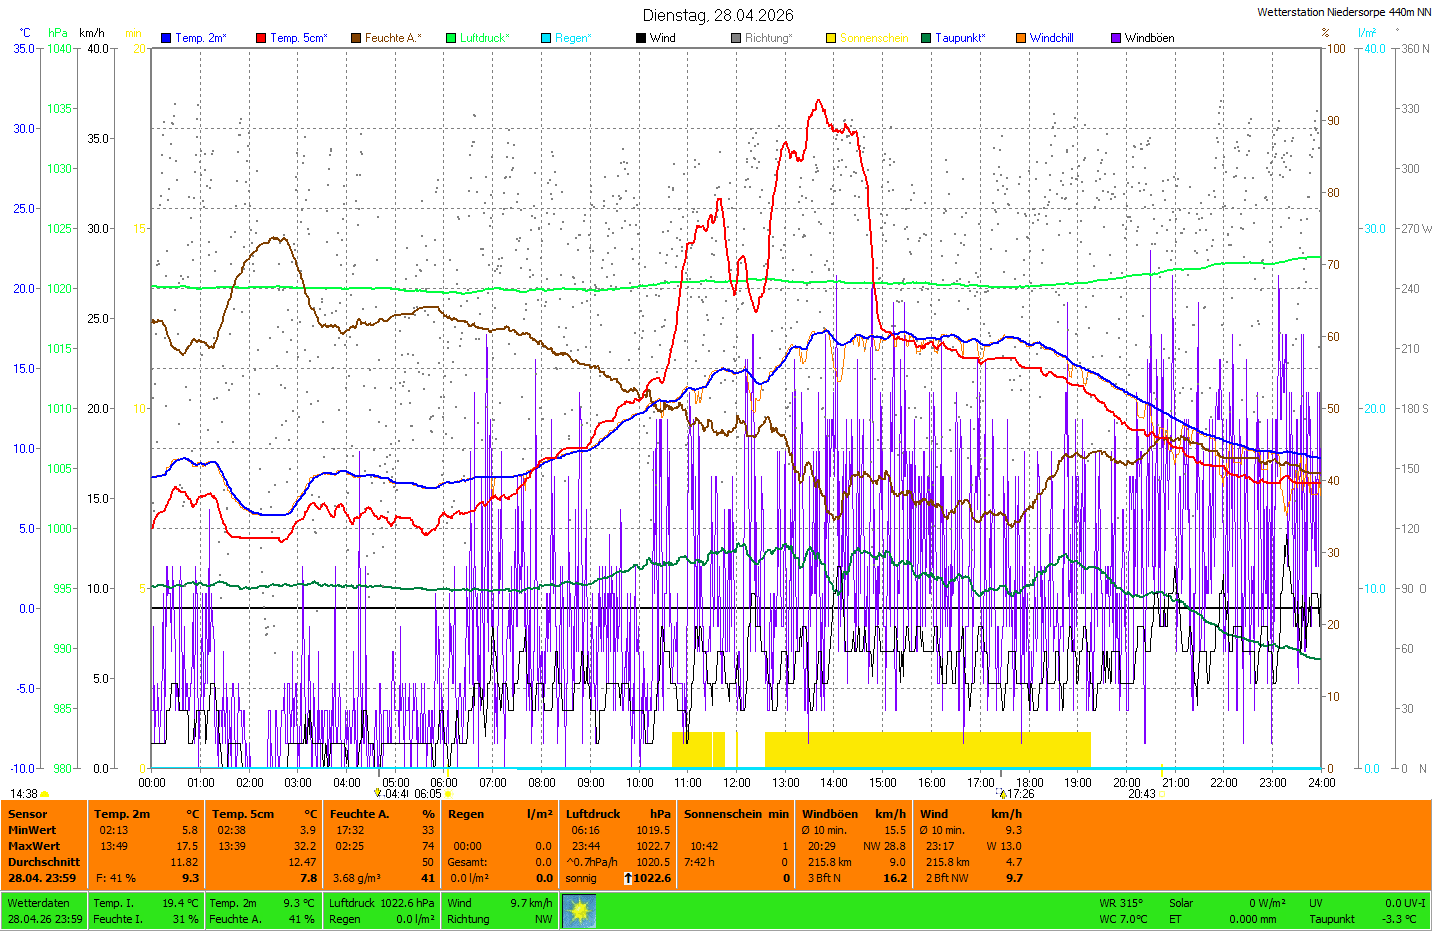The width and height of the screenshot is (1432, 931).
Task: Click the brown Feuchte A. legend square
Action: [x=356, y=38]
